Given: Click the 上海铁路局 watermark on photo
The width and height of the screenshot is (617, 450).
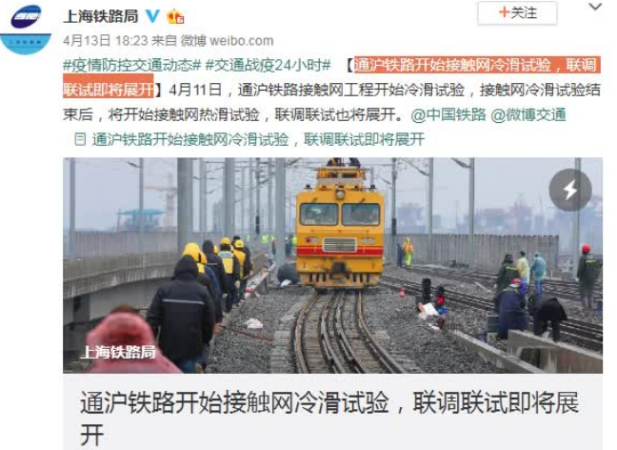Looking at the screenshot, I should [118, 352].
